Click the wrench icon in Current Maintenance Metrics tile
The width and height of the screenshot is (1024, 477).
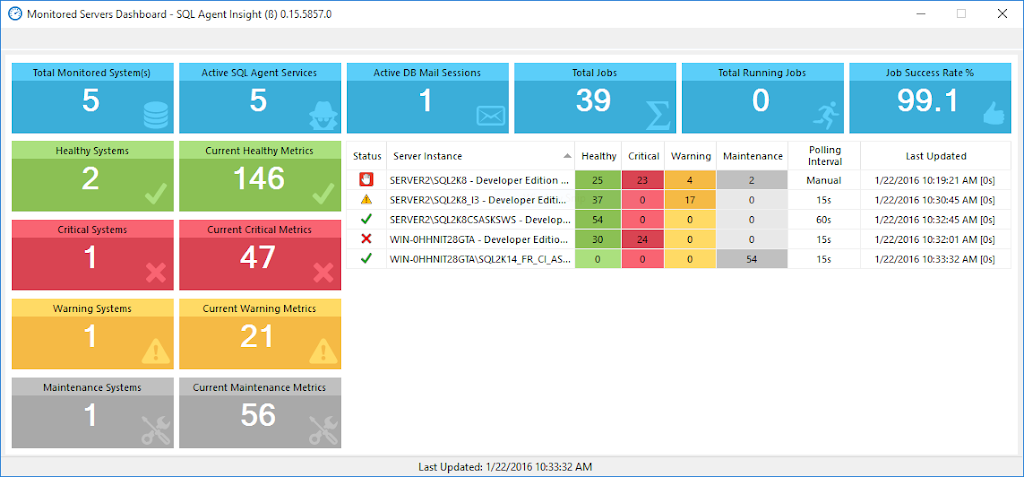(323, 430)
